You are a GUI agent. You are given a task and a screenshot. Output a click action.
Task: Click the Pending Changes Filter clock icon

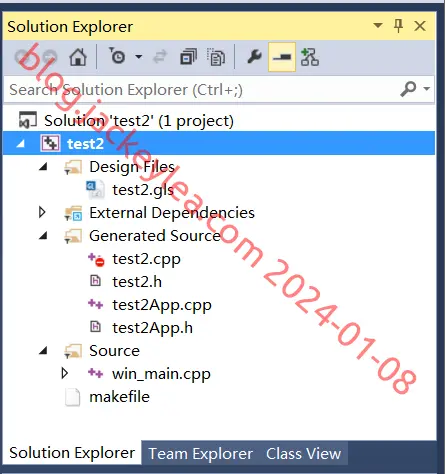(x=117, y=56)
